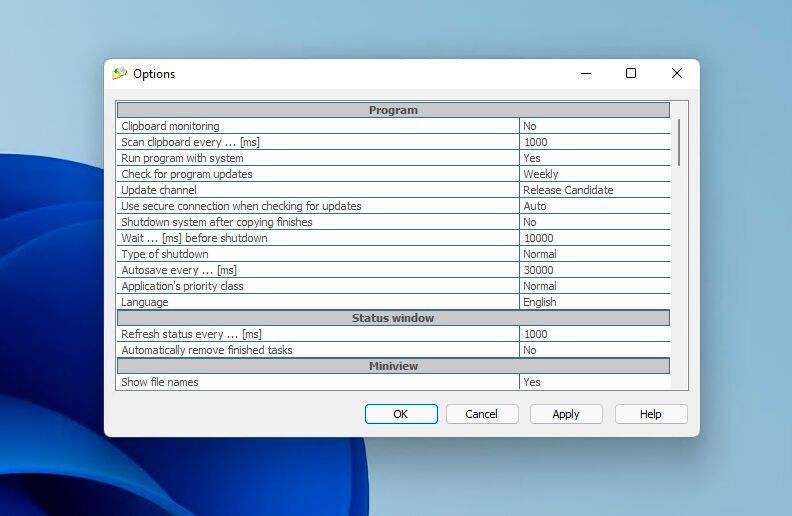Select "Application's priority class" label
This screenshot has height=516, width=792.
pyautogui.click(x=182, y=286)
